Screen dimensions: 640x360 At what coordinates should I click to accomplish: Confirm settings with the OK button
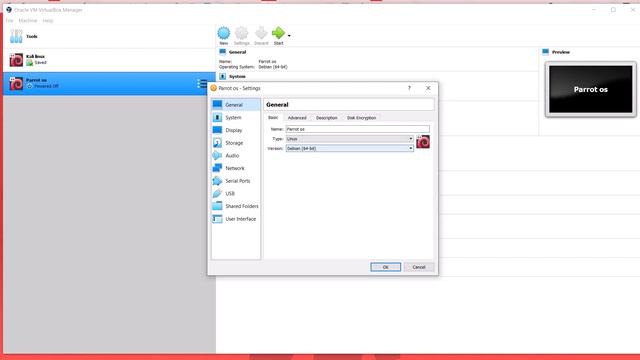click(385, 267)
